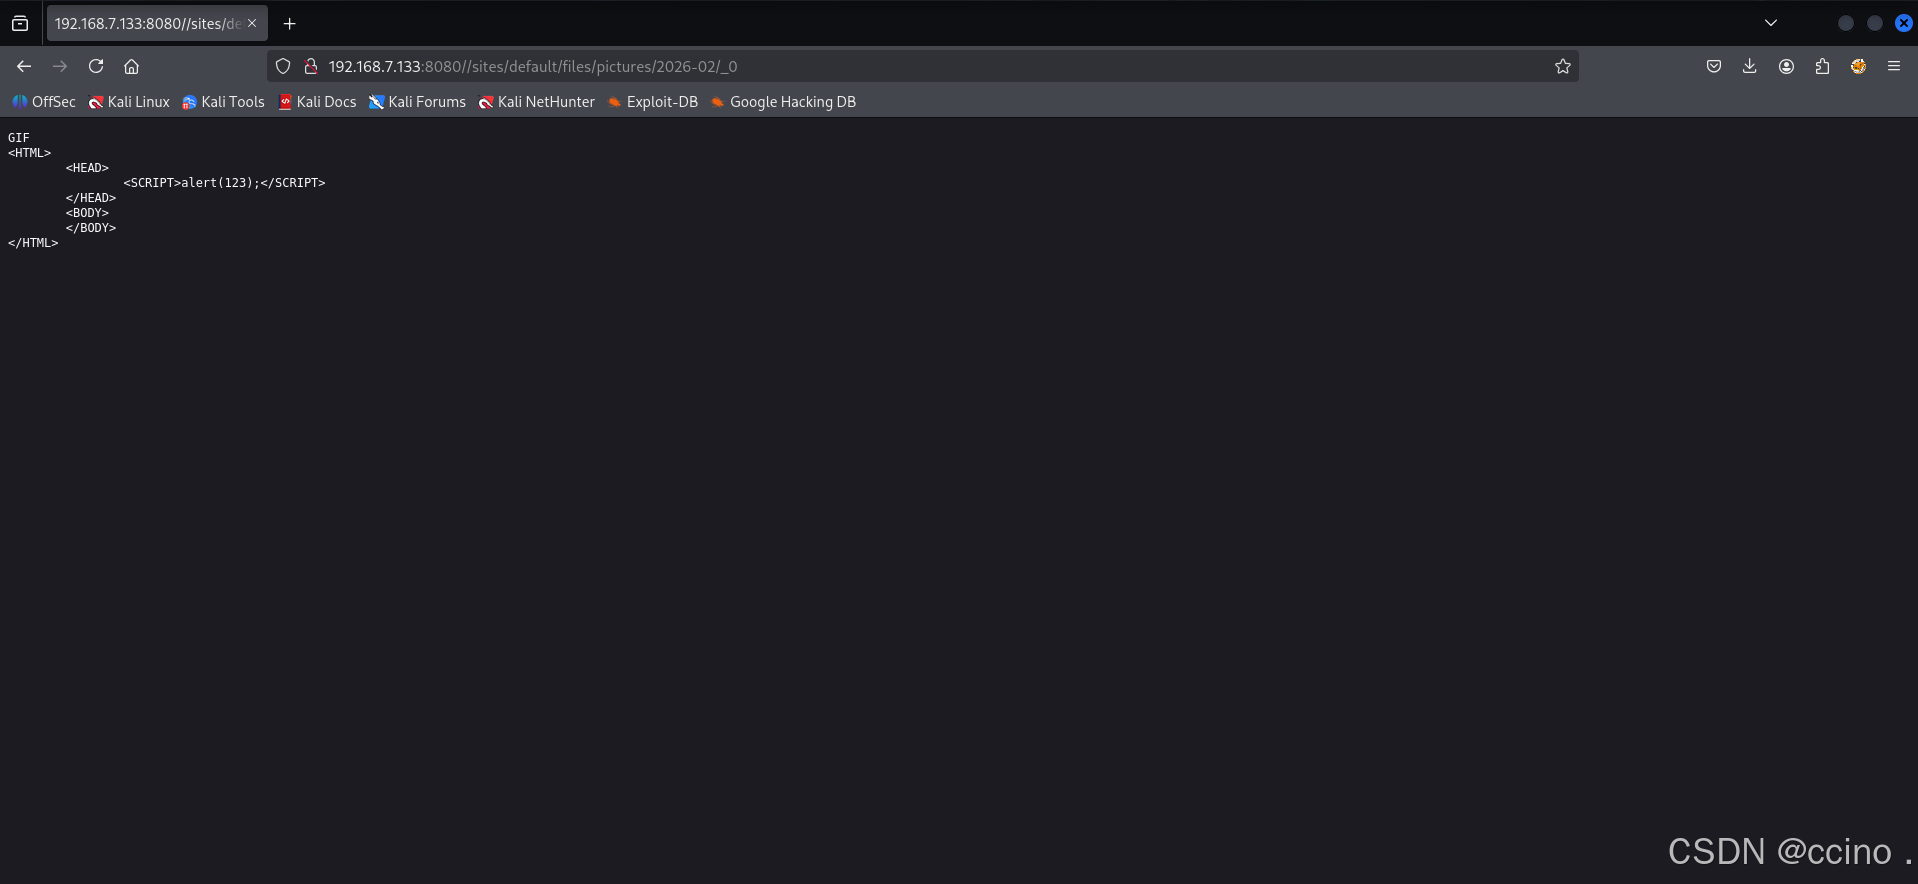Click the opening <BODY> tag line
1918x884 pixels.
pos(87,213)
